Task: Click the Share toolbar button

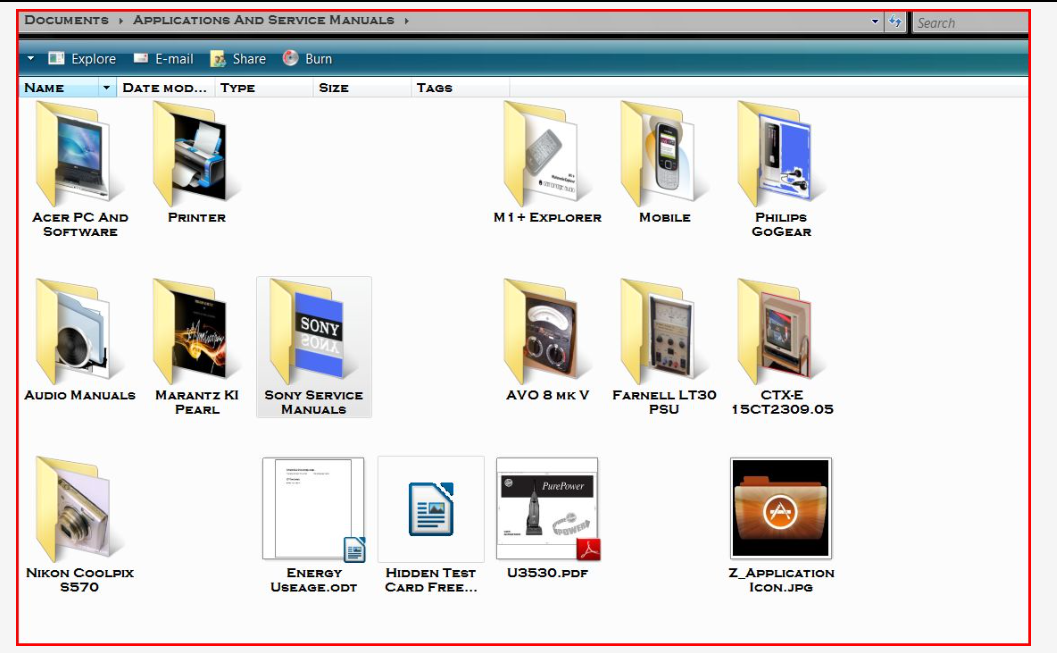Action: pyautogui.click(x=238, y=59)
